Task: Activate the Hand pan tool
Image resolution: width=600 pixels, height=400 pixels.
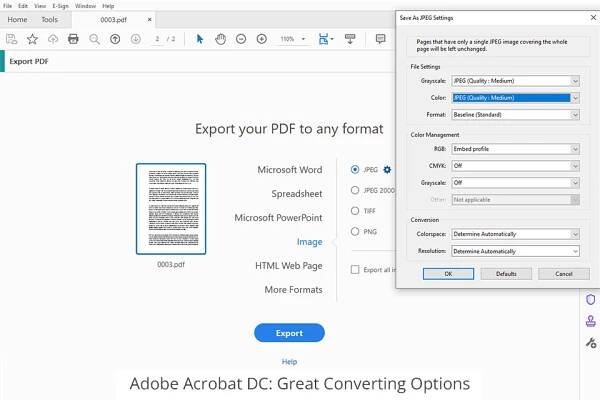Action: pos(220,39)
